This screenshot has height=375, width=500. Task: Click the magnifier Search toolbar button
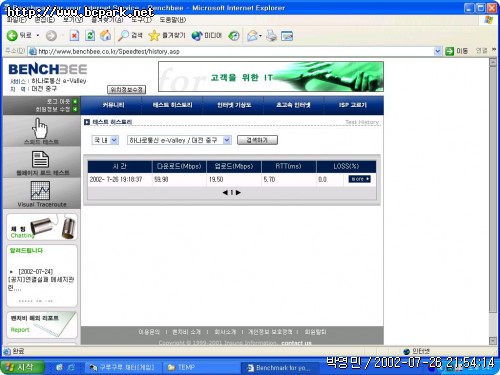130,35
